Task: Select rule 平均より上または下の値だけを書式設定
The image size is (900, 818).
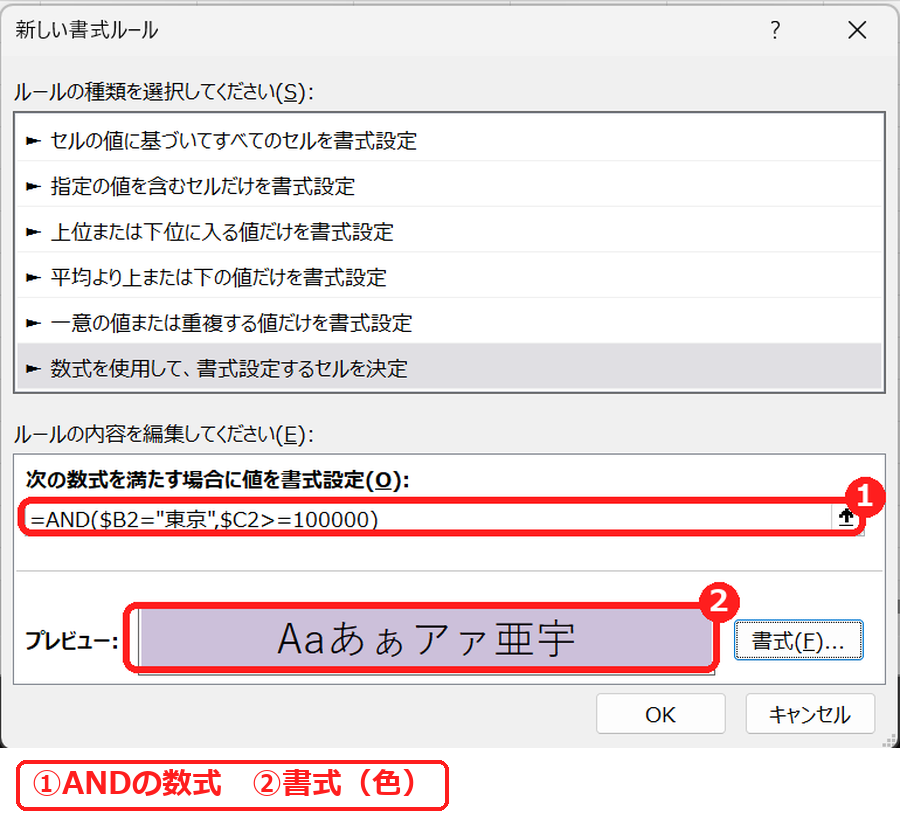Action: [449, 277]
